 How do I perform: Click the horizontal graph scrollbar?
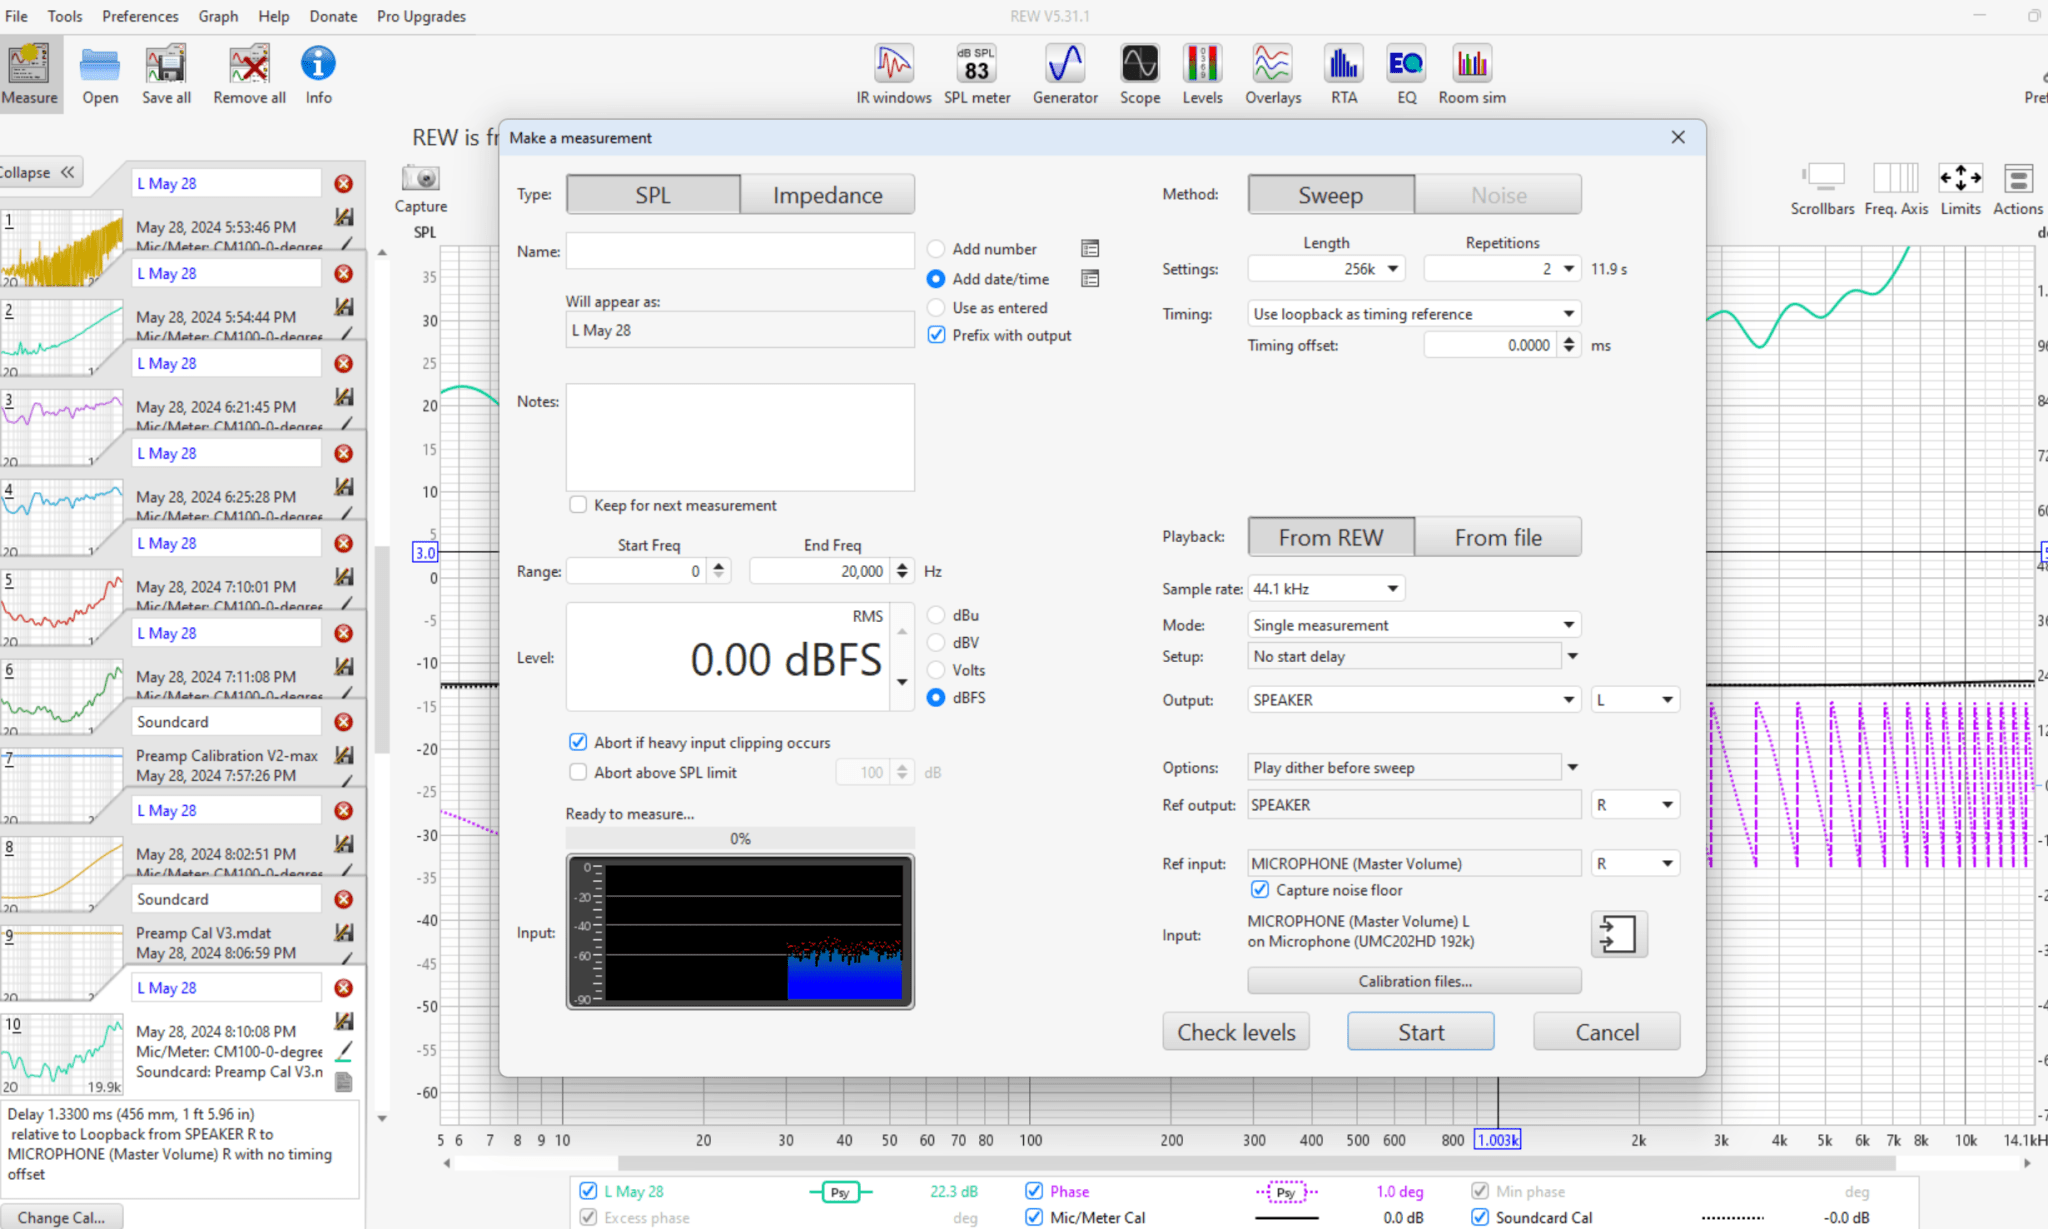(1256, 1163)
